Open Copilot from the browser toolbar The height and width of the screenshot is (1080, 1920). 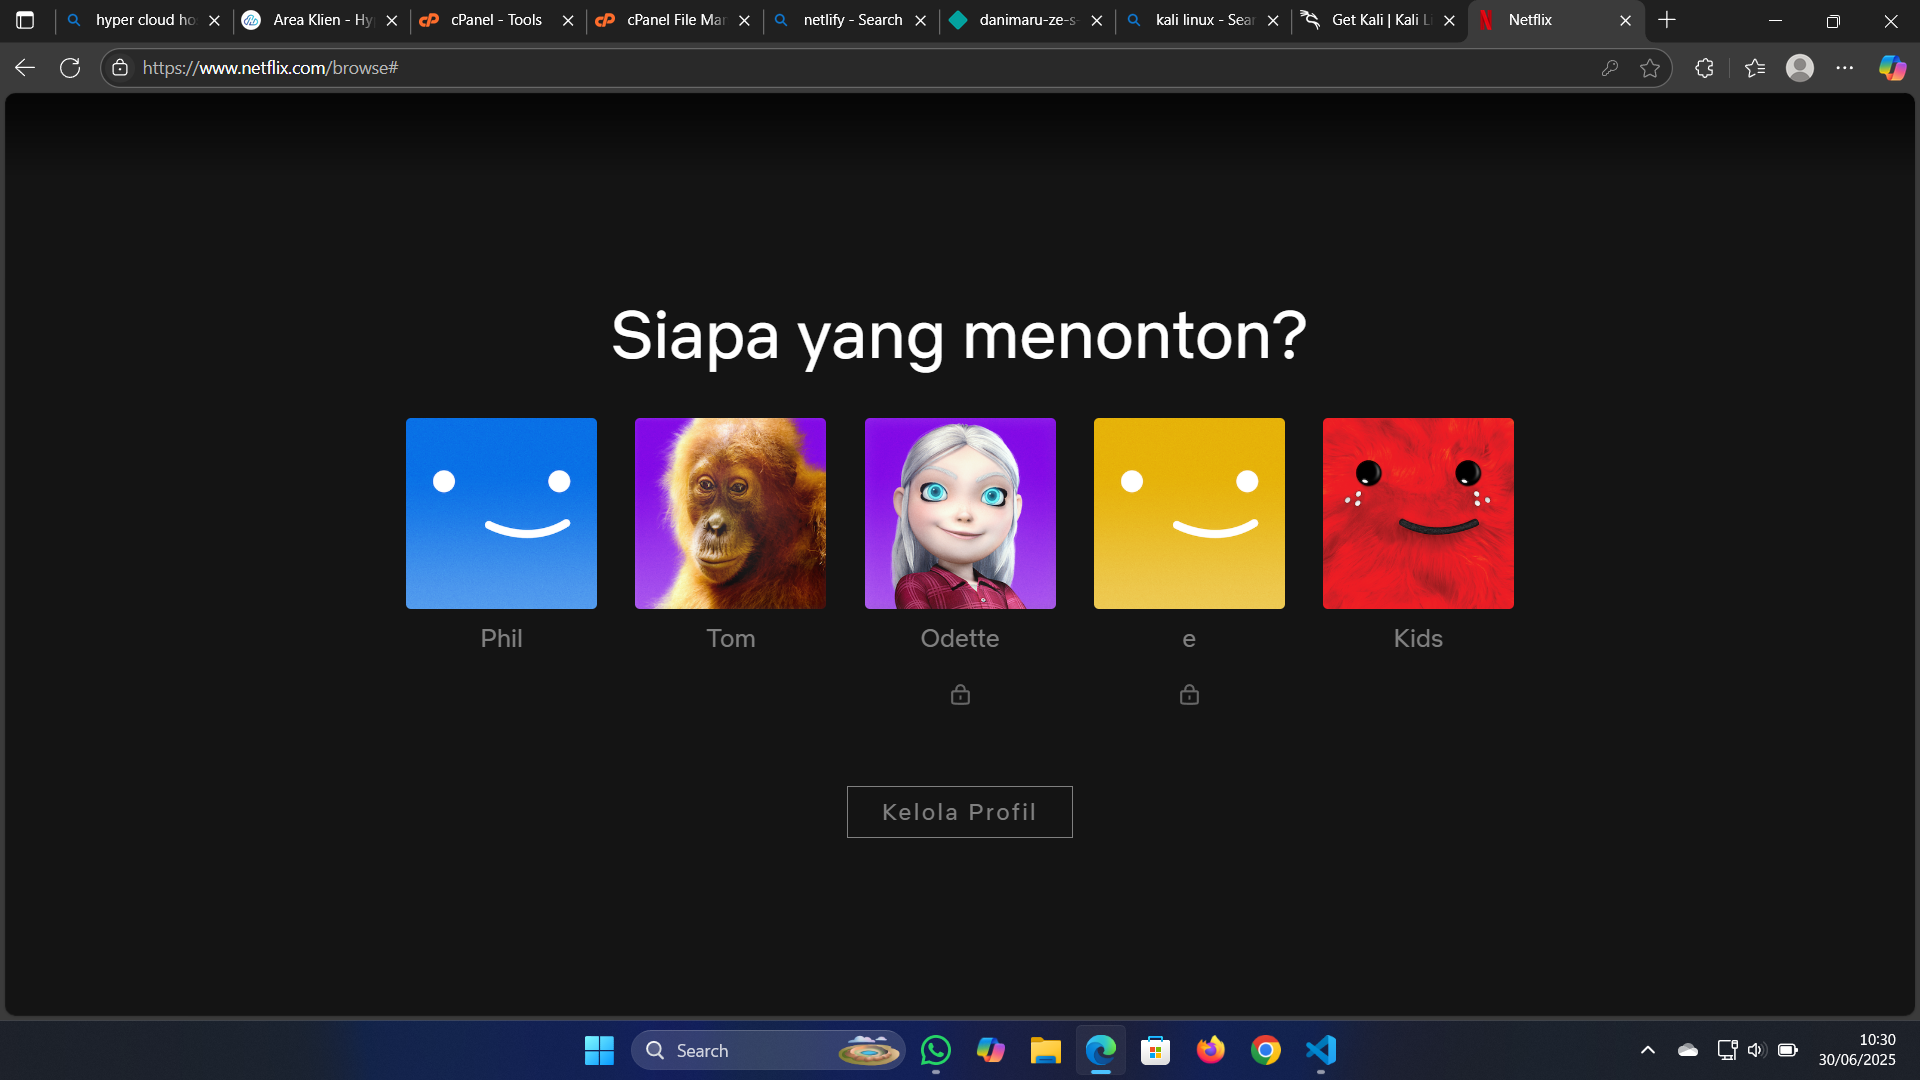tap(1891, 67)
